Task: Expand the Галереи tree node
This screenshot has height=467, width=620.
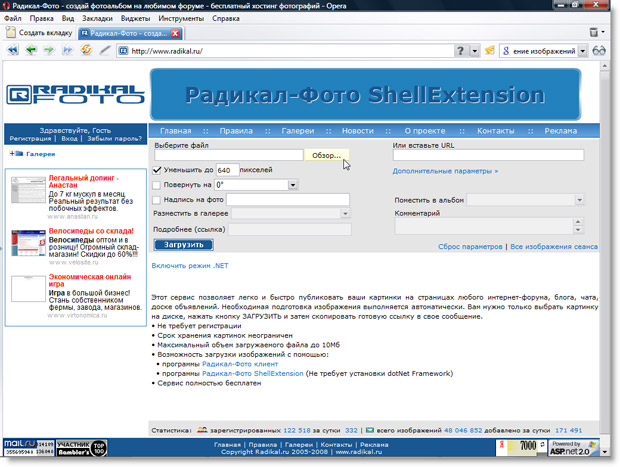Action: (11, 154)
